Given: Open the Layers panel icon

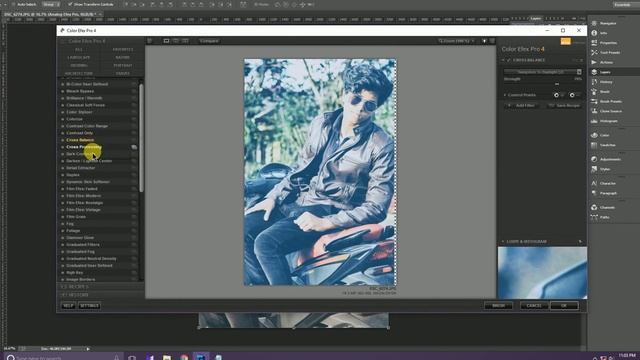Looking at the screenshot, I should [x=594, y=72].
